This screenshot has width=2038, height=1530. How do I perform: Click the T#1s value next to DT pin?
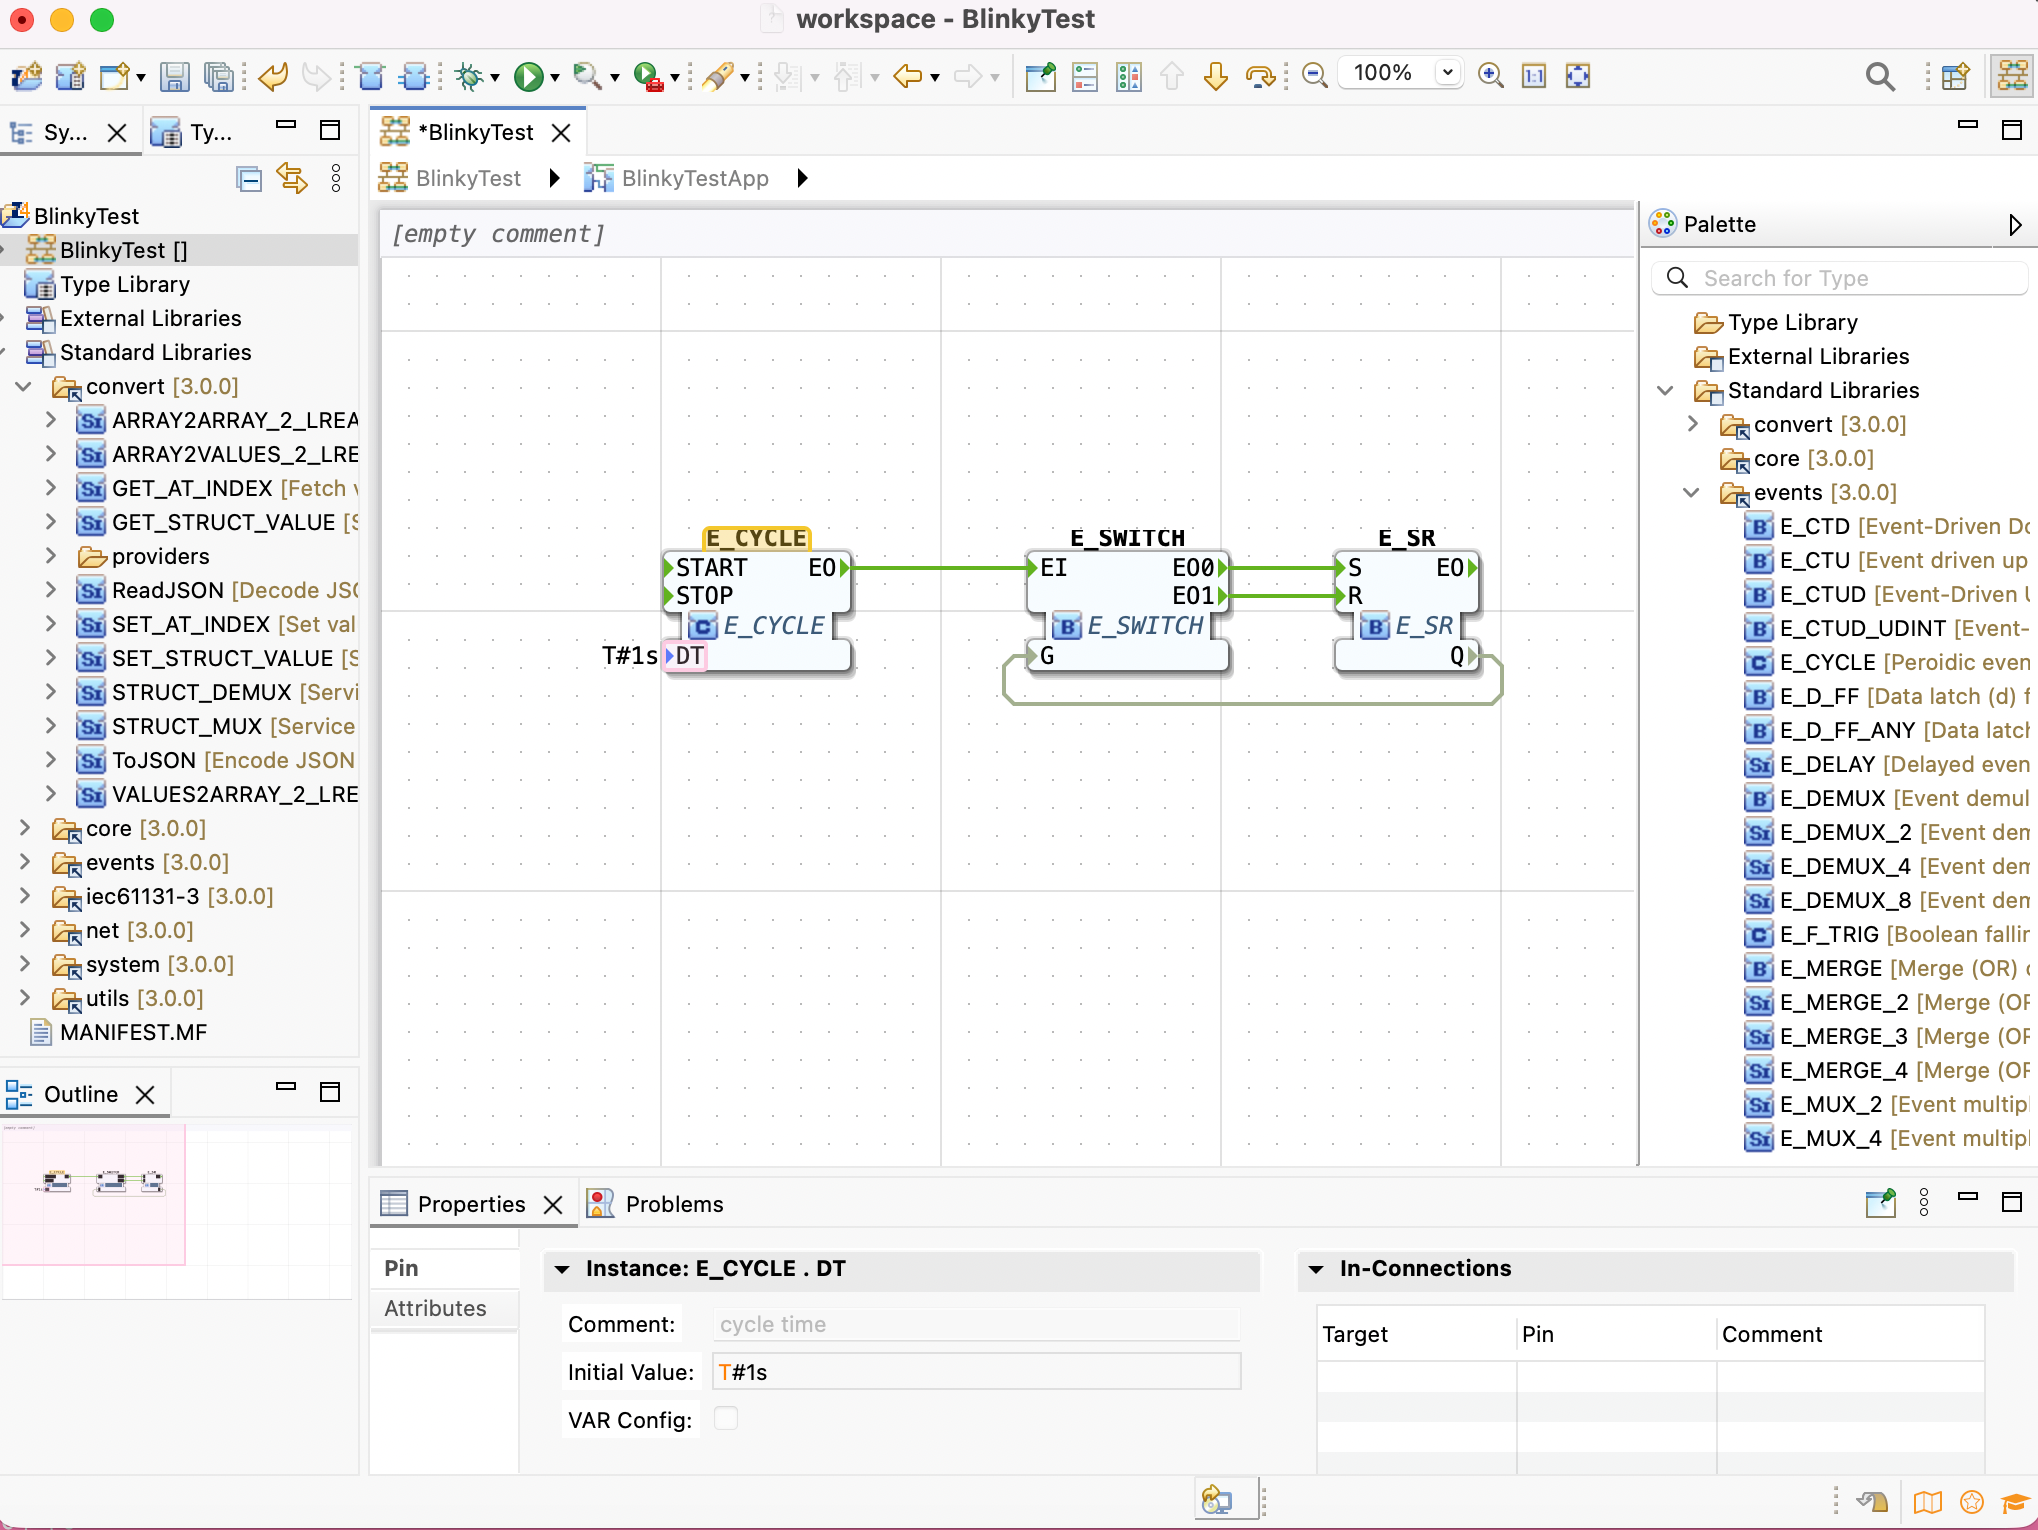630,655
